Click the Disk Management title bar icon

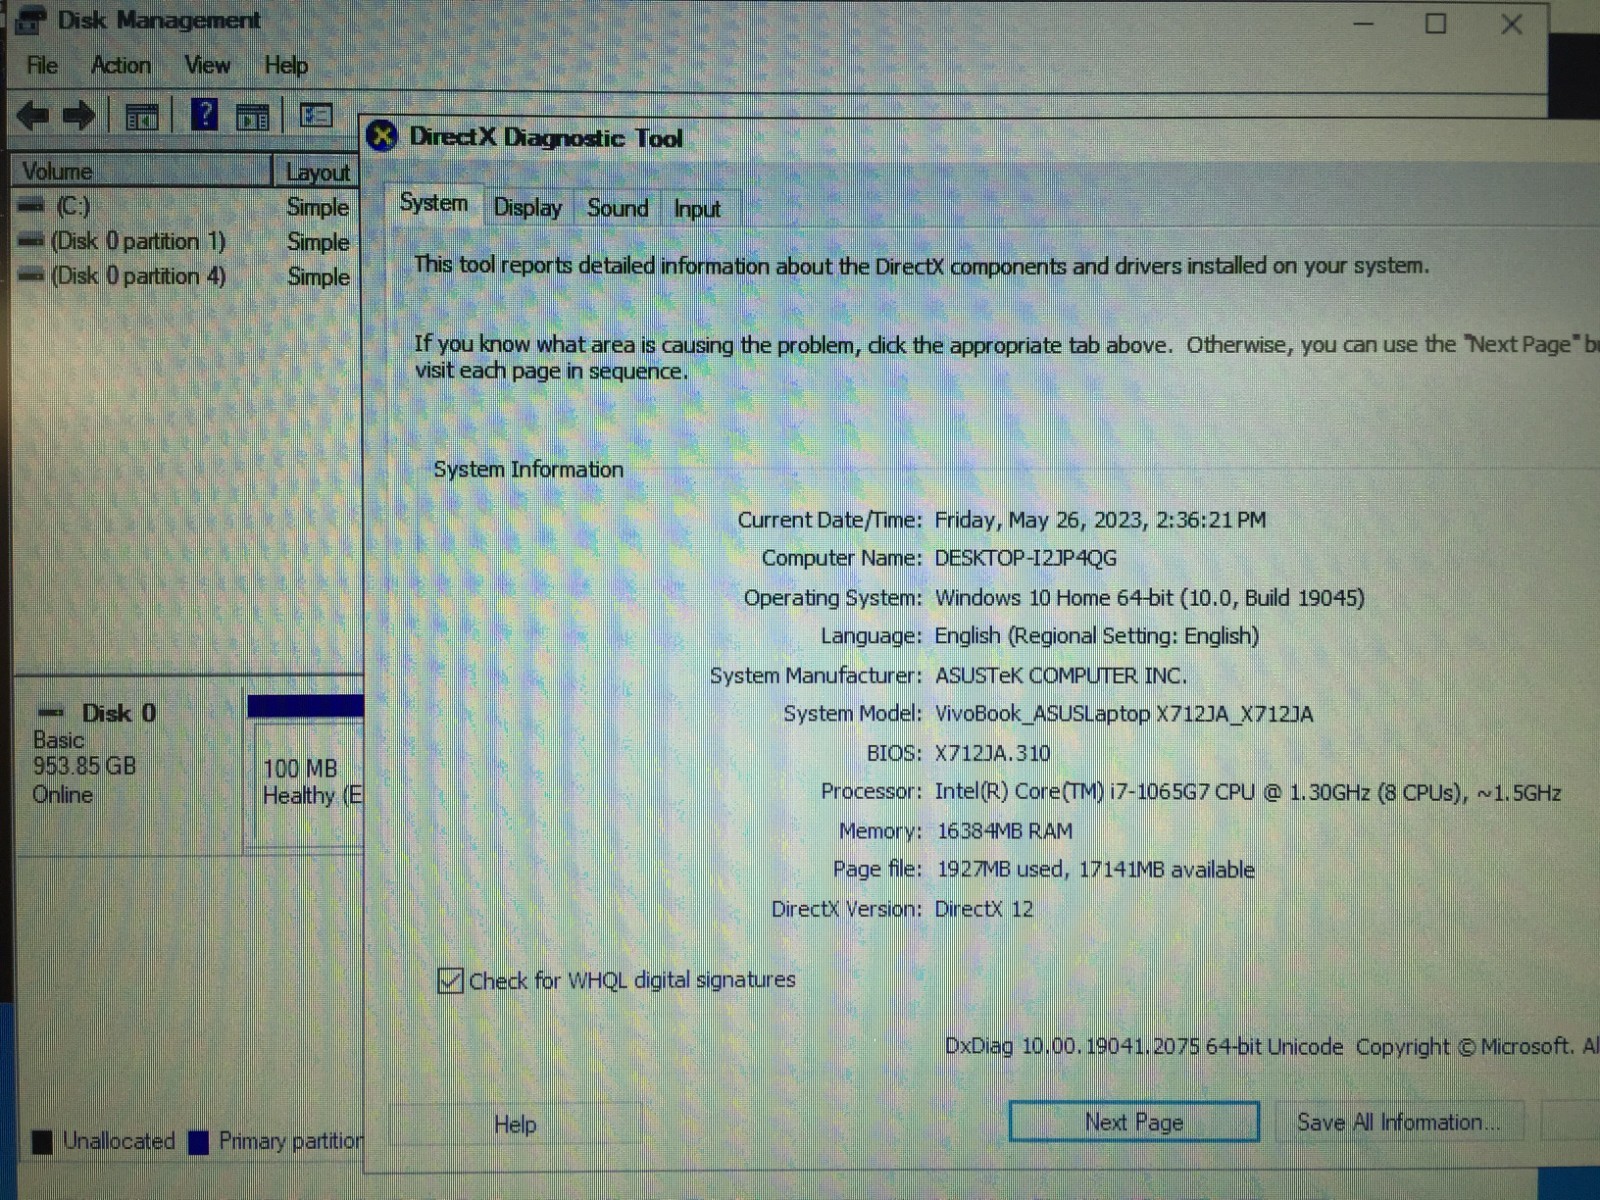pyautogui.click(x=31, y=20)
